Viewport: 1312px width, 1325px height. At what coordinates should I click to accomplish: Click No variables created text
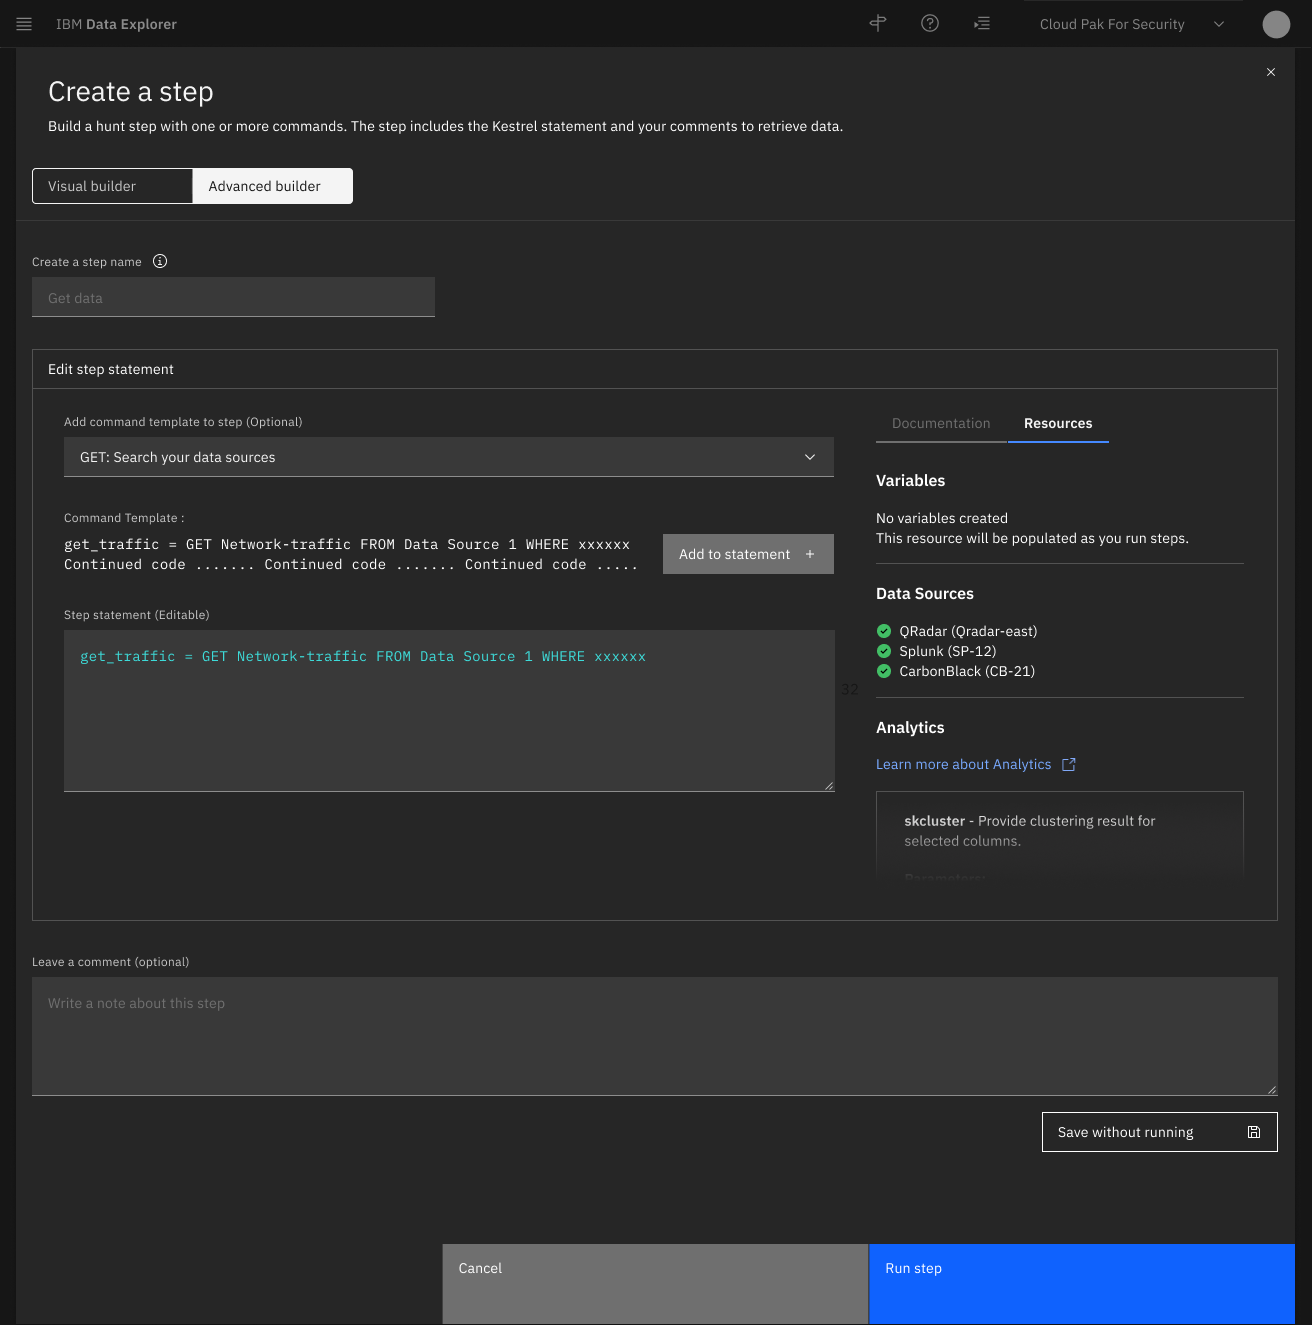tap(942, 518)
